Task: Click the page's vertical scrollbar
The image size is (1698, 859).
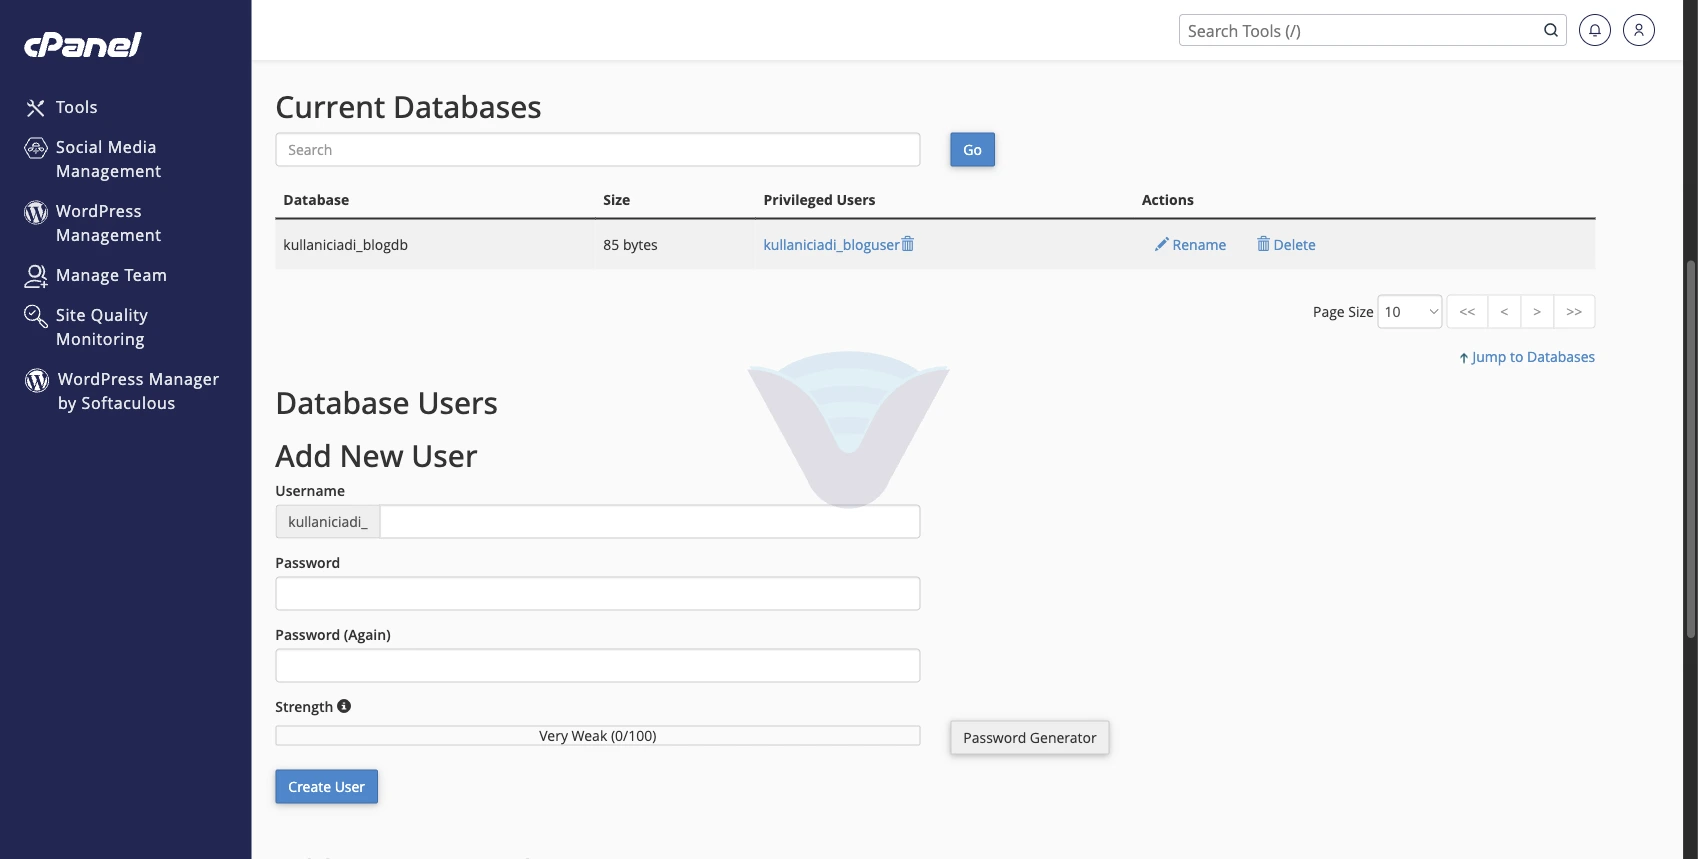Action: pyautogui.click(x=1691, y=450)
